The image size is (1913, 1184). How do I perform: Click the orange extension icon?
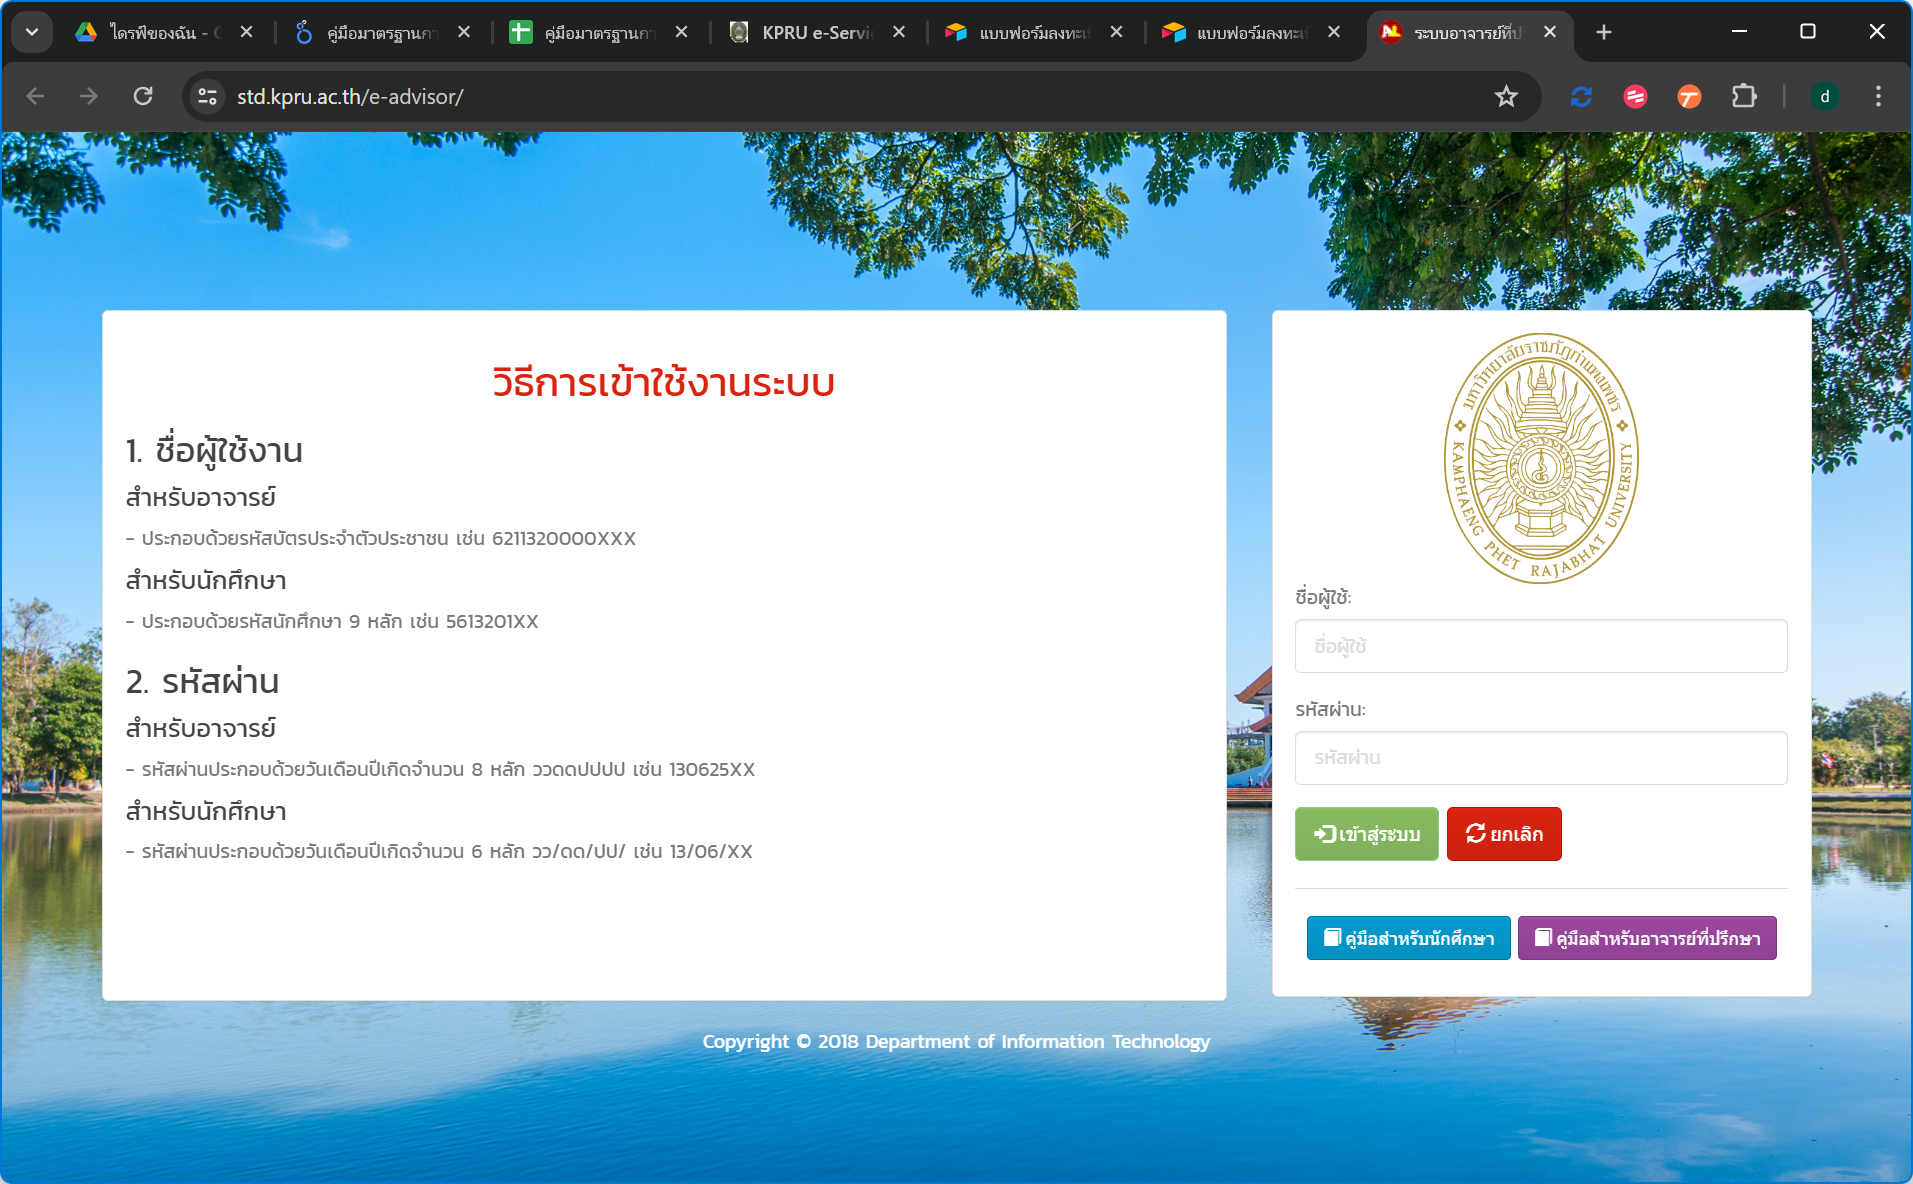click(x=1689, y=96)
